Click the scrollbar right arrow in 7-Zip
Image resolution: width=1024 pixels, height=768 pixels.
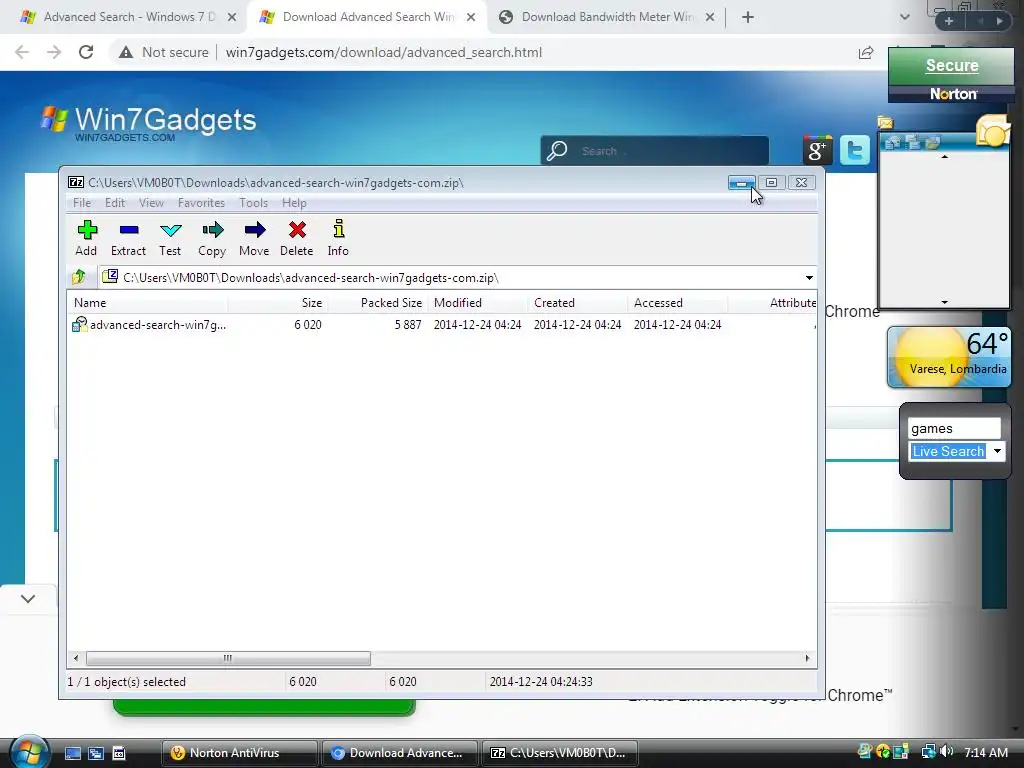(807, 658)
